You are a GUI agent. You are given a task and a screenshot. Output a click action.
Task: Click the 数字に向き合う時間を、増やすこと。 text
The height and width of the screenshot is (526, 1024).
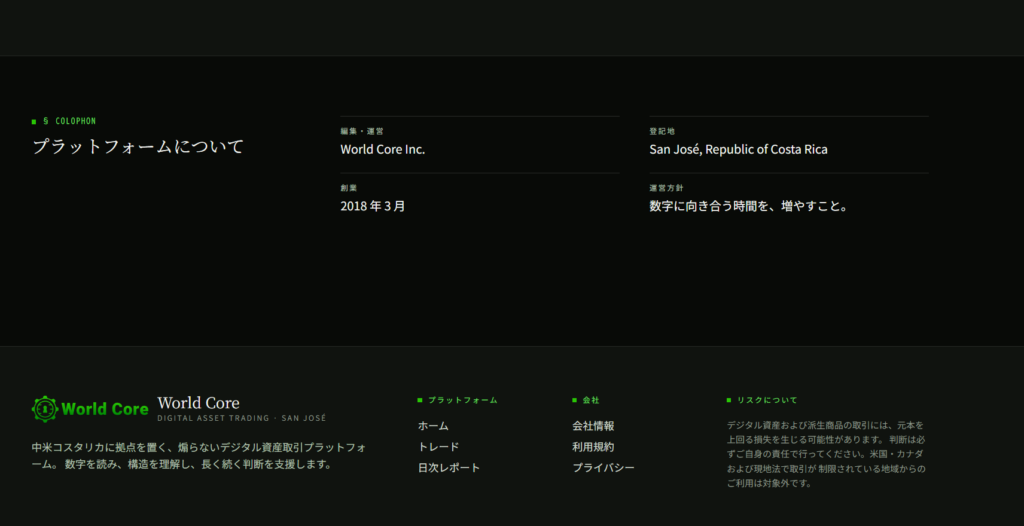click(748, 206)
